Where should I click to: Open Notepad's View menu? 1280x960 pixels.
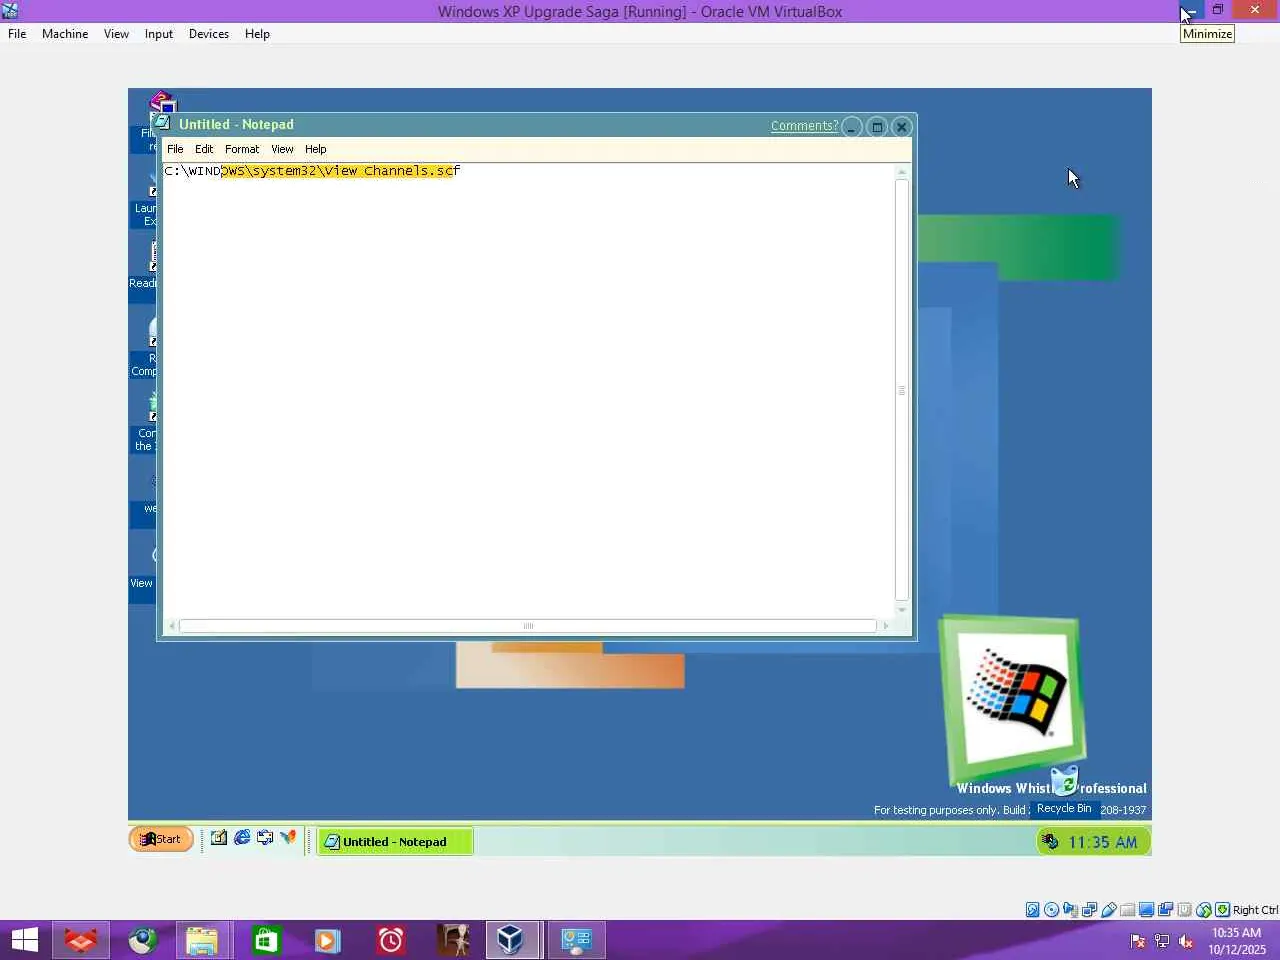(283, 149)
